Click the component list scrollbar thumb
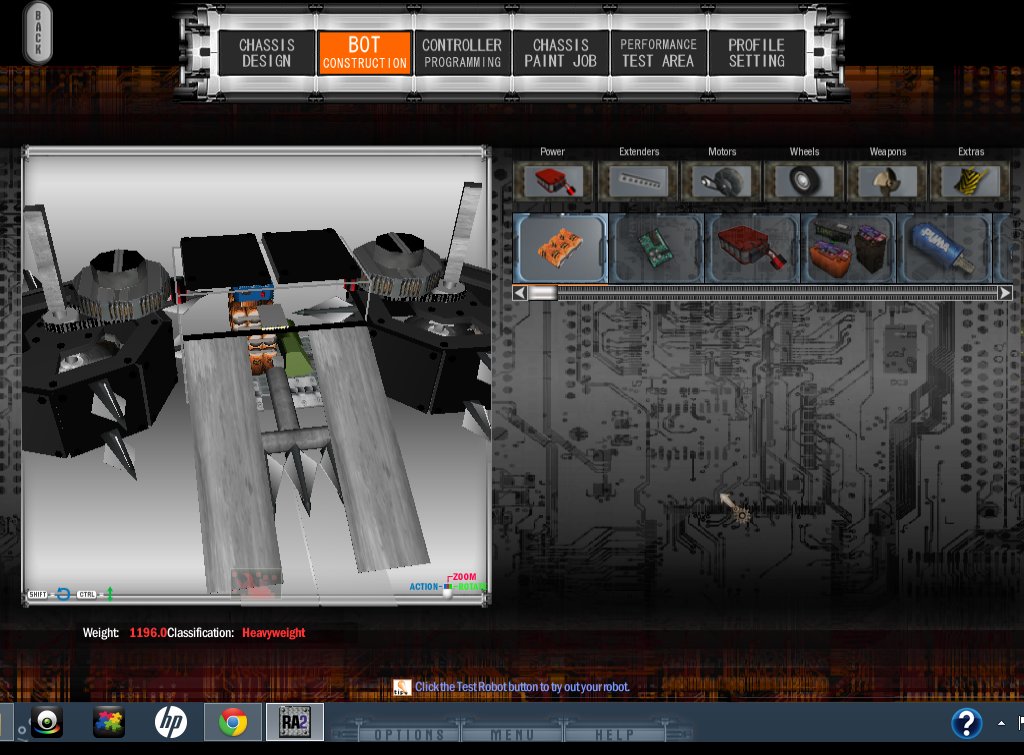The width and height of the screenshot is (1024, 755). pos(542,293)
